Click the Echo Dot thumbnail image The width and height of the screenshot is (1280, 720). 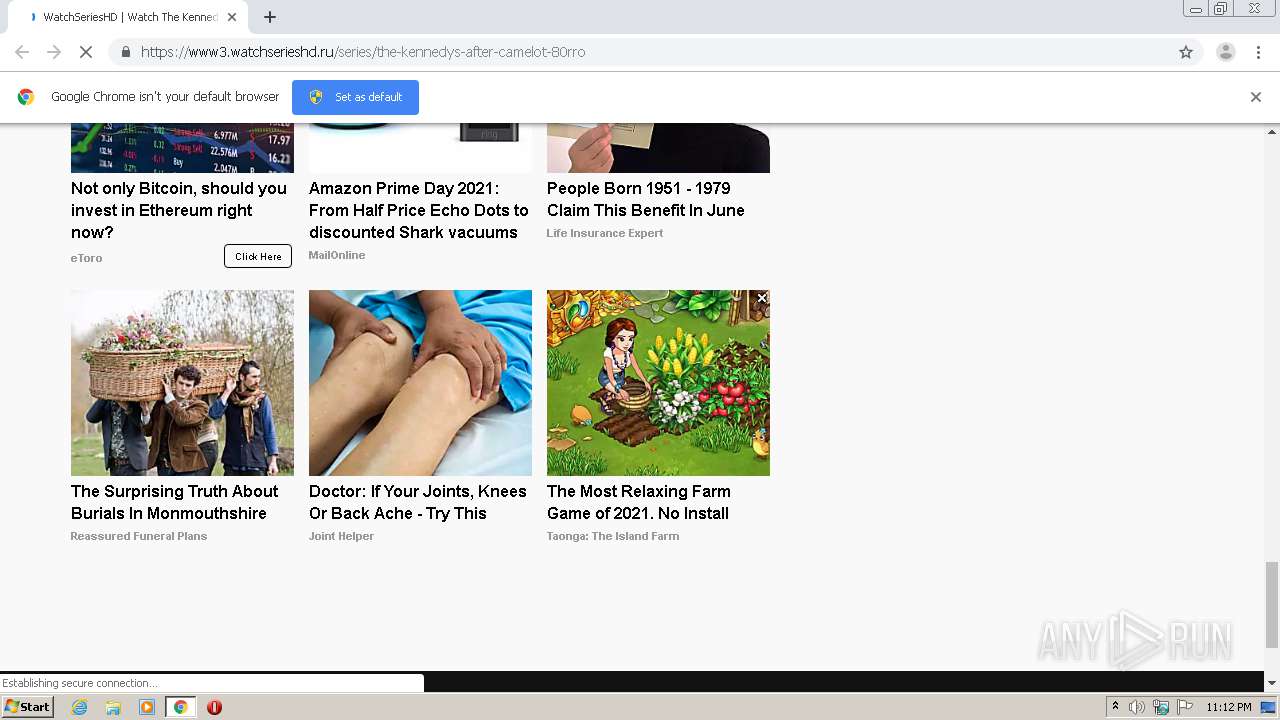pyautogui.click(x=420, y=148)
